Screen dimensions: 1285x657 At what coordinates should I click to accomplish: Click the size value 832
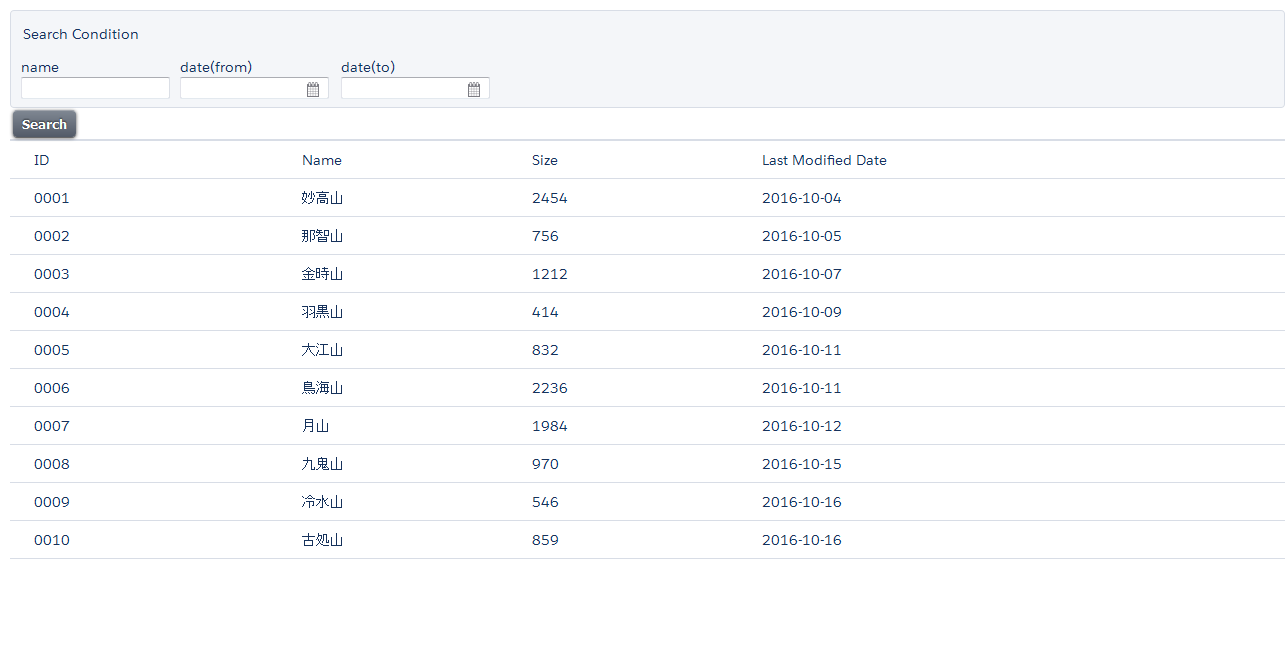pos(545,350)
